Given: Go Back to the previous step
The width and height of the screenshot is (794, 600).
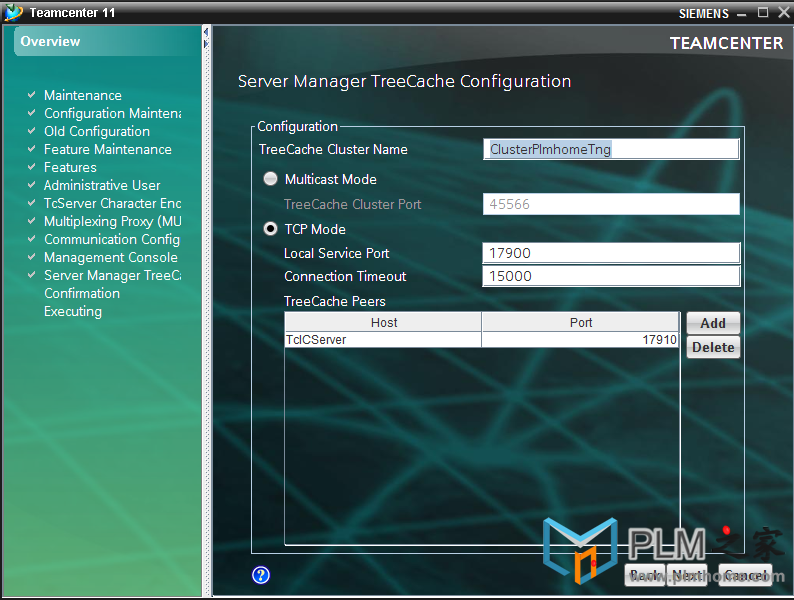Looking at the screenshot, I should coord(645,575).
